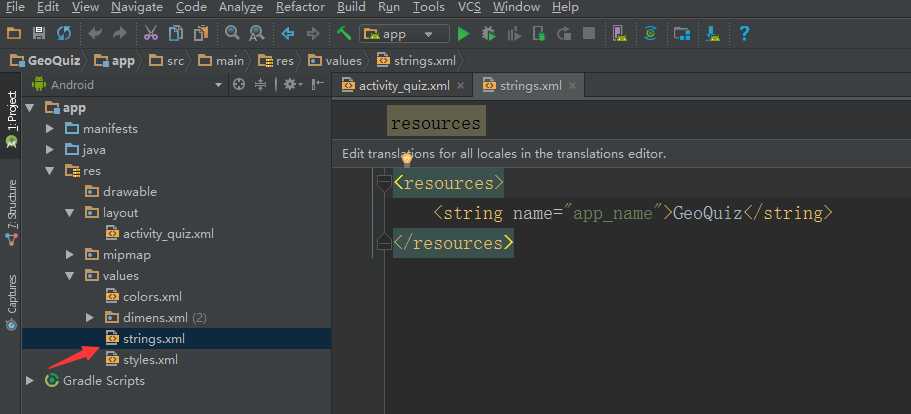The width and height of the screenshot is (911, 414).
Task: Make project with green hammer icon
Action: (x=344, y=34)
